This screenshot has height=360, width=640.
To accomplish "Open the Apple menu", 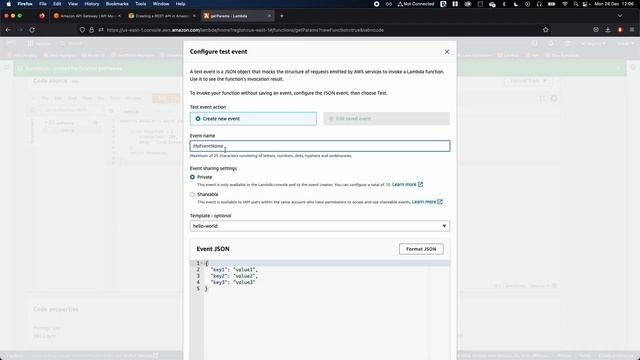I will click(x=9, y=4).
